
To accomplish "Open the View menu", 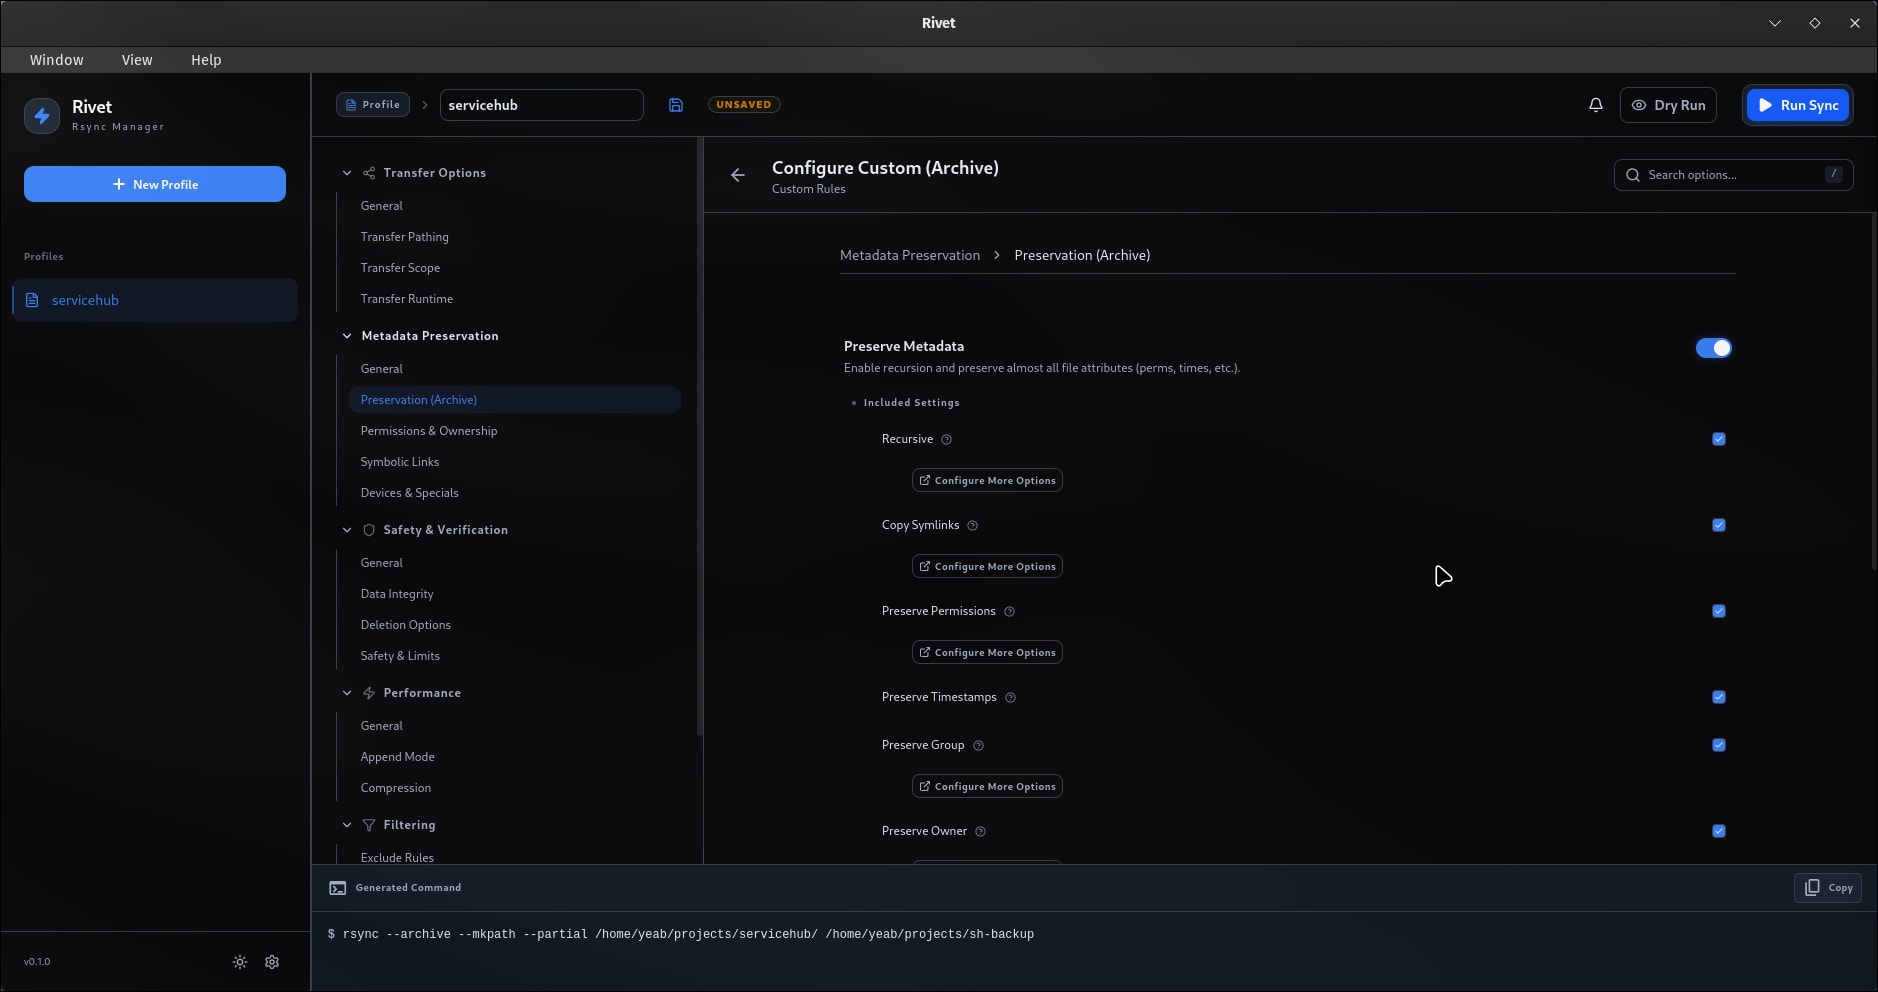I will coord(137,60).
